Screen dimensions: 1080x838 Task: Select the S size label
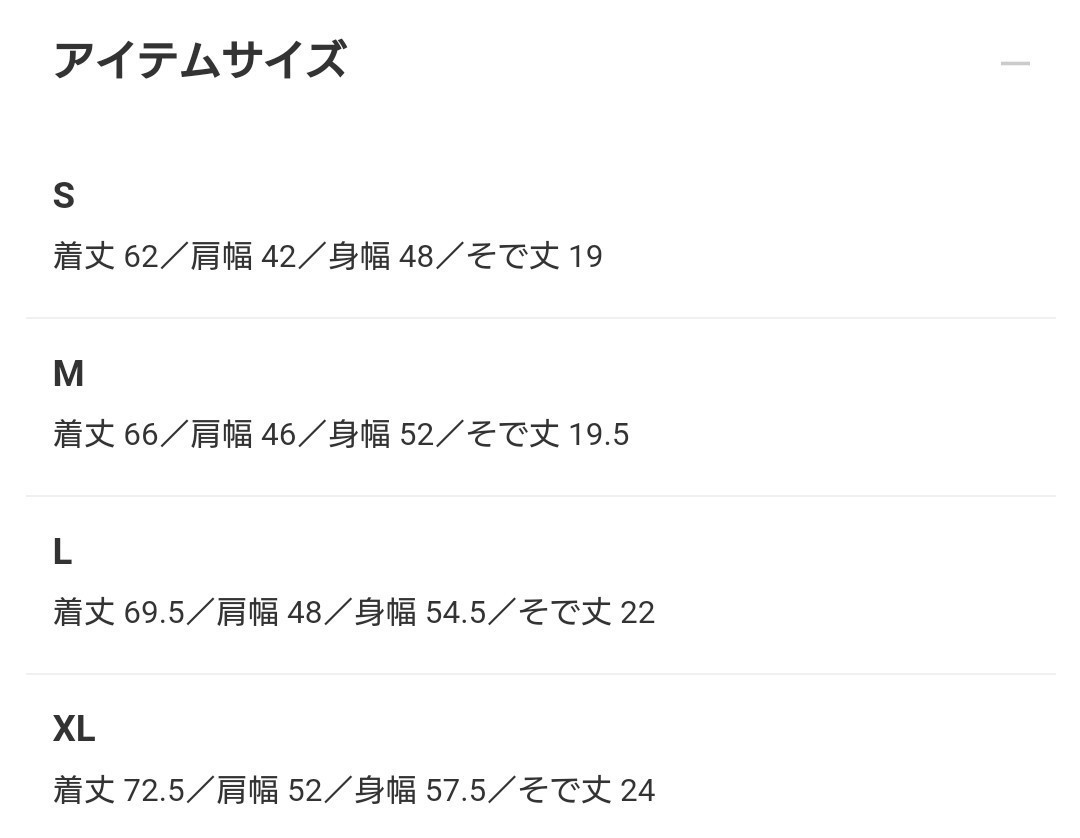[x=64, y=196]
